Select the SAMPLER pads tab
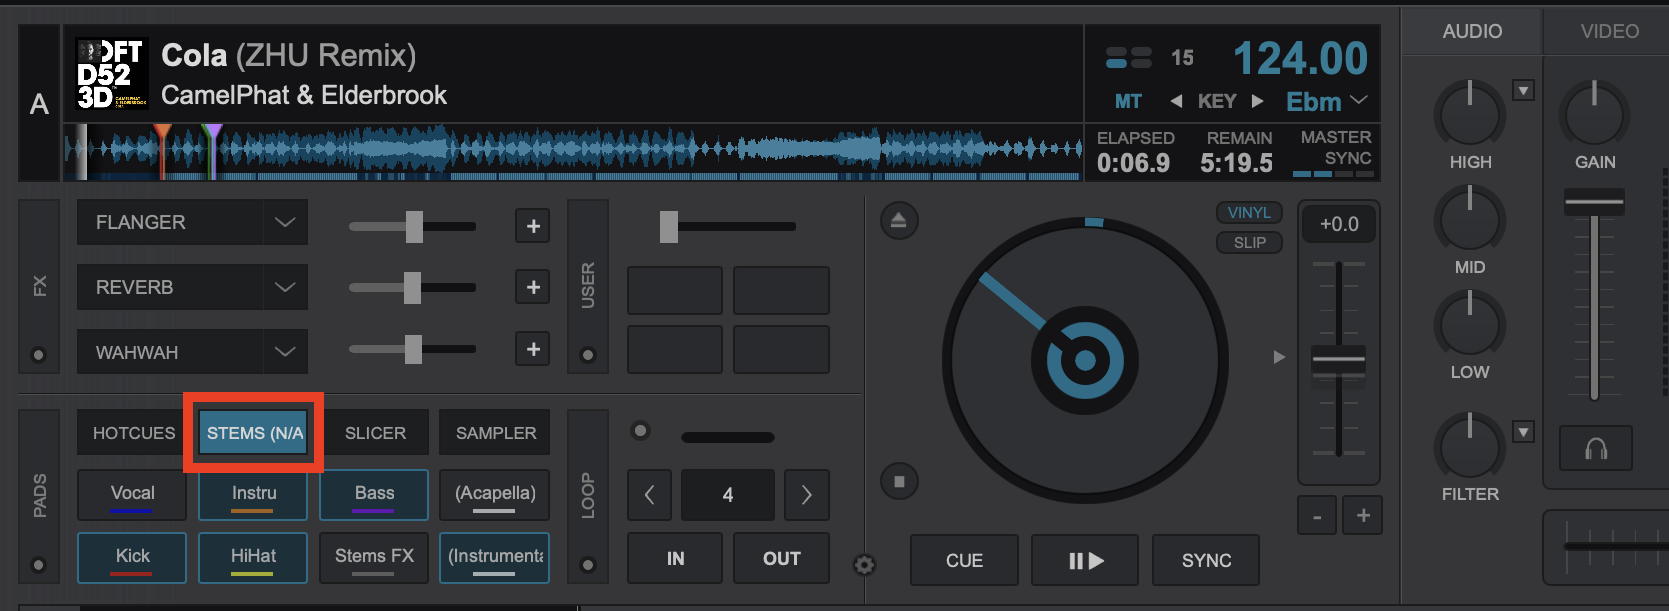 pos(495,433)
